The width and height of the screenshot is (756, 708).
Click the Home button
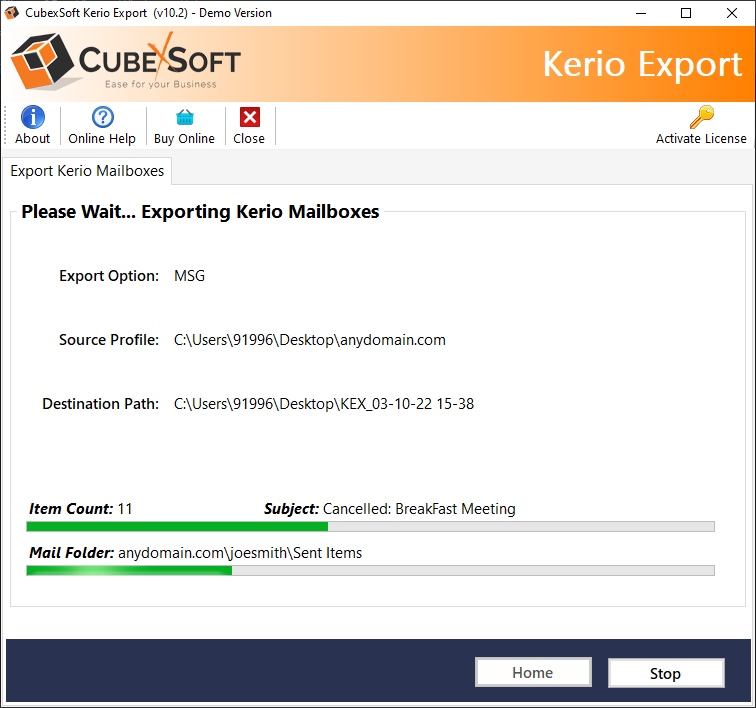pyautogui.click(x=532, y=673)
